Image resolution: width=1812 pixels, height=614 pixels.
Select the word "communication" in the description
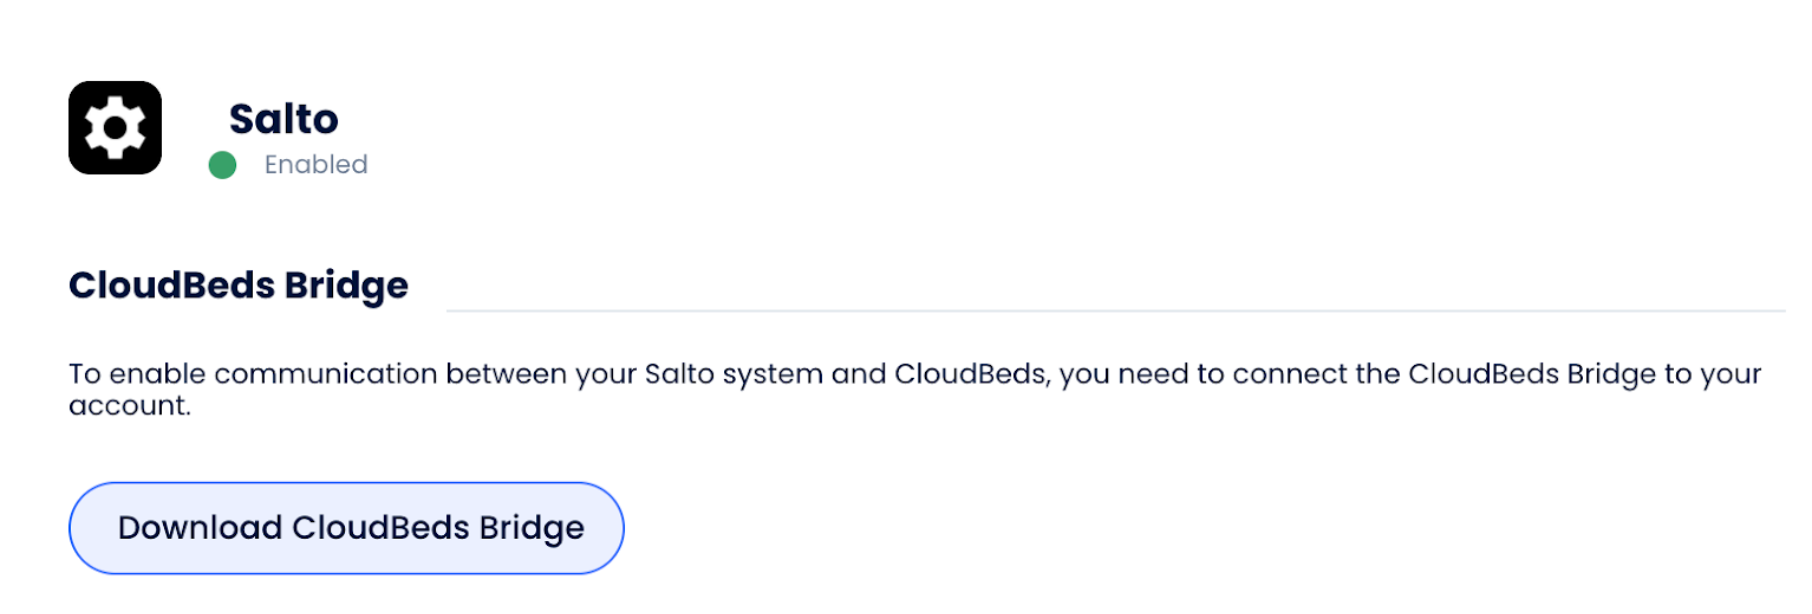[x=326, y=374]
